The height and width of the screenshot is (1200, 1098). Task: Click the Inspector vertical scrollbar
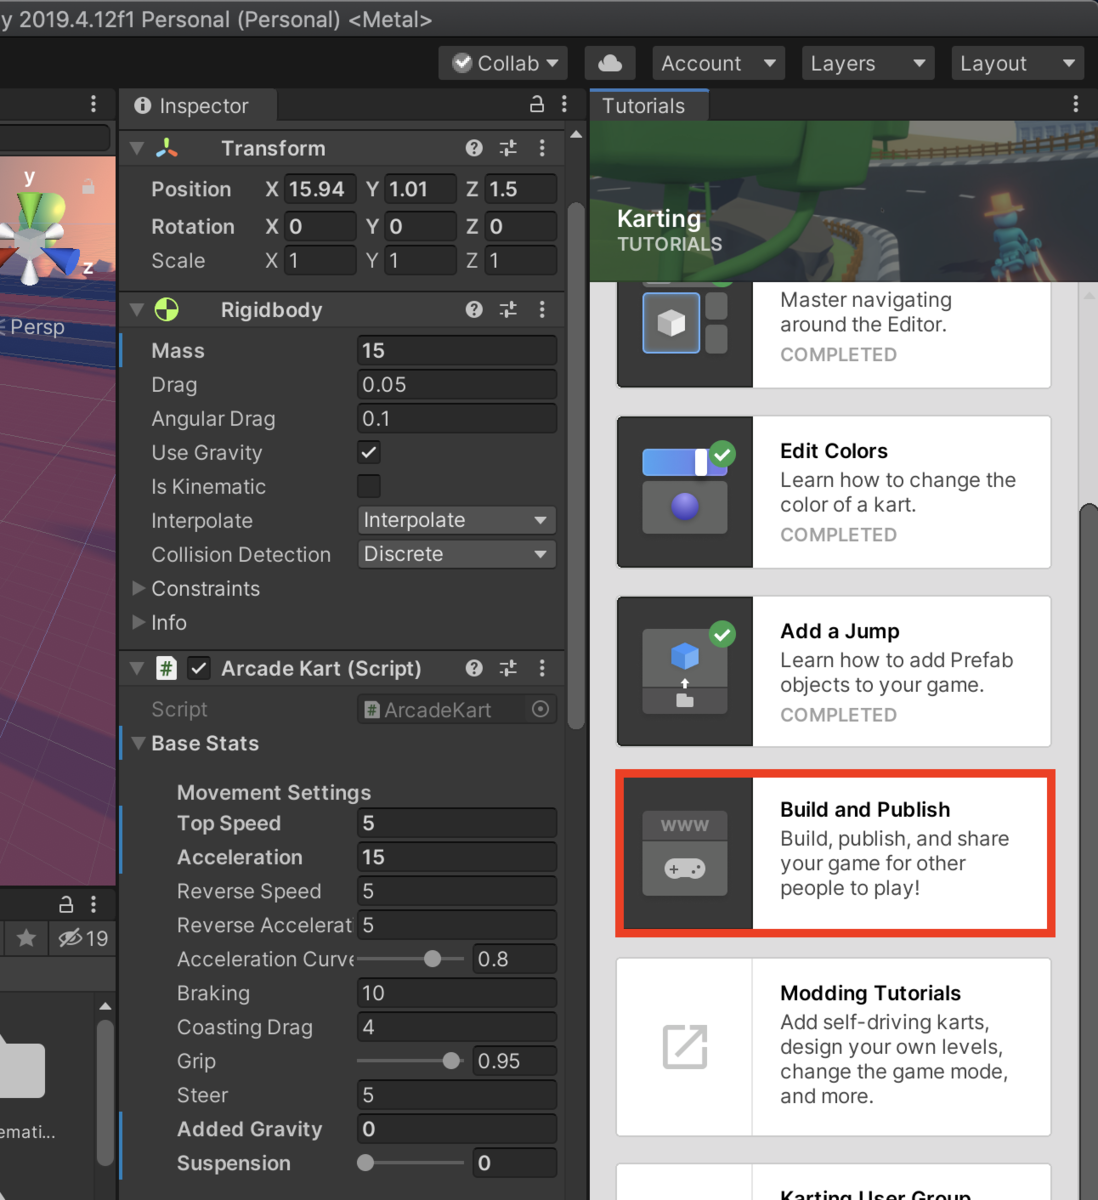pos(576,465)
